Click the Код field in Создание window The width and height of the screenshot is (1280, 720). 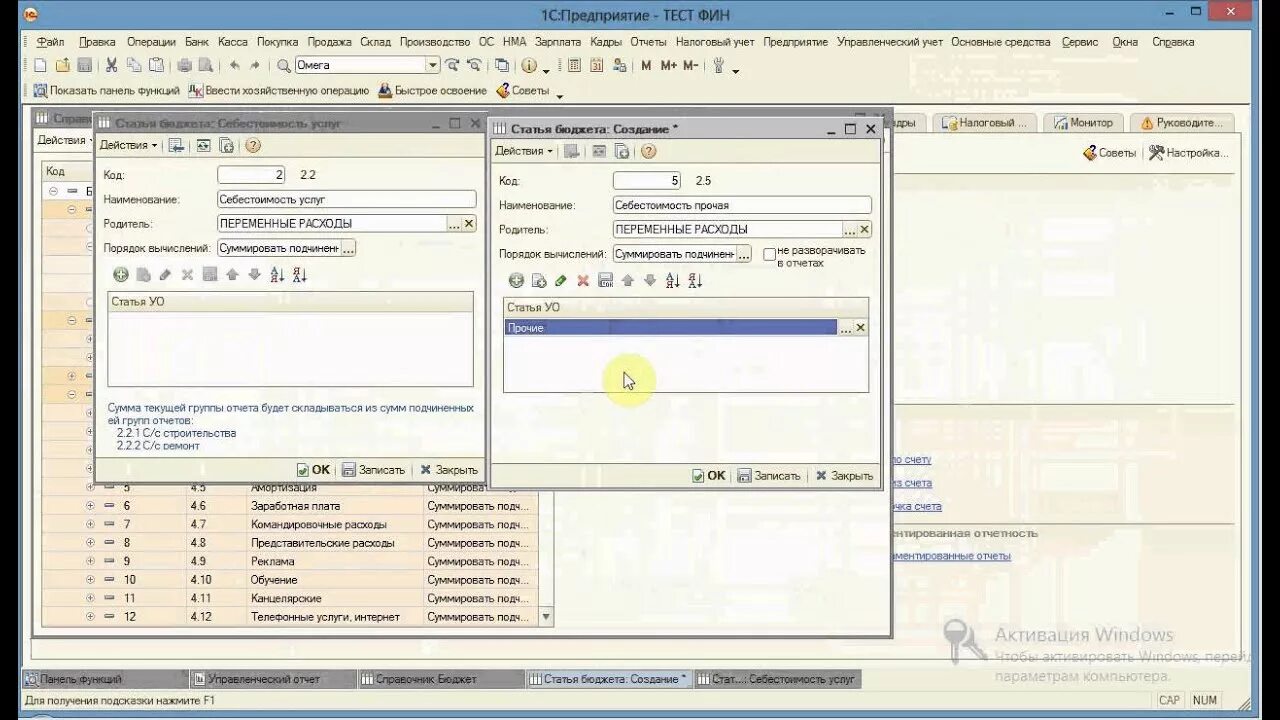[647, 181]
